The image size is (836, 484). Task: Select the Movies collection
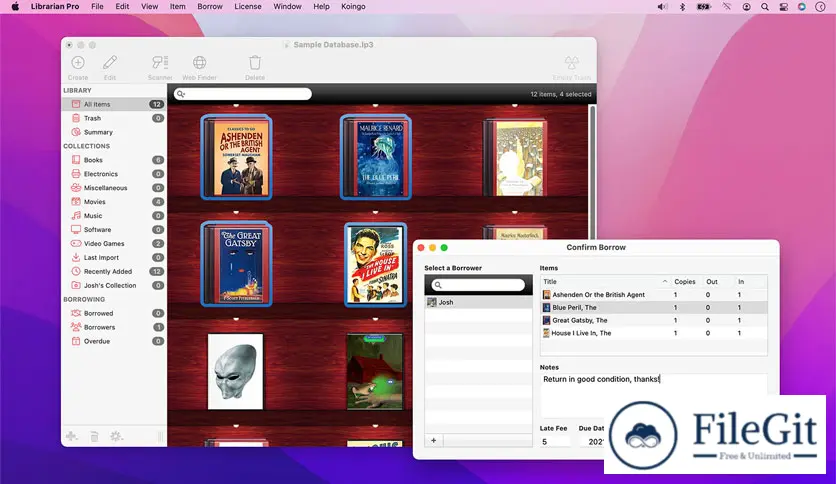[x=114, y=201]
